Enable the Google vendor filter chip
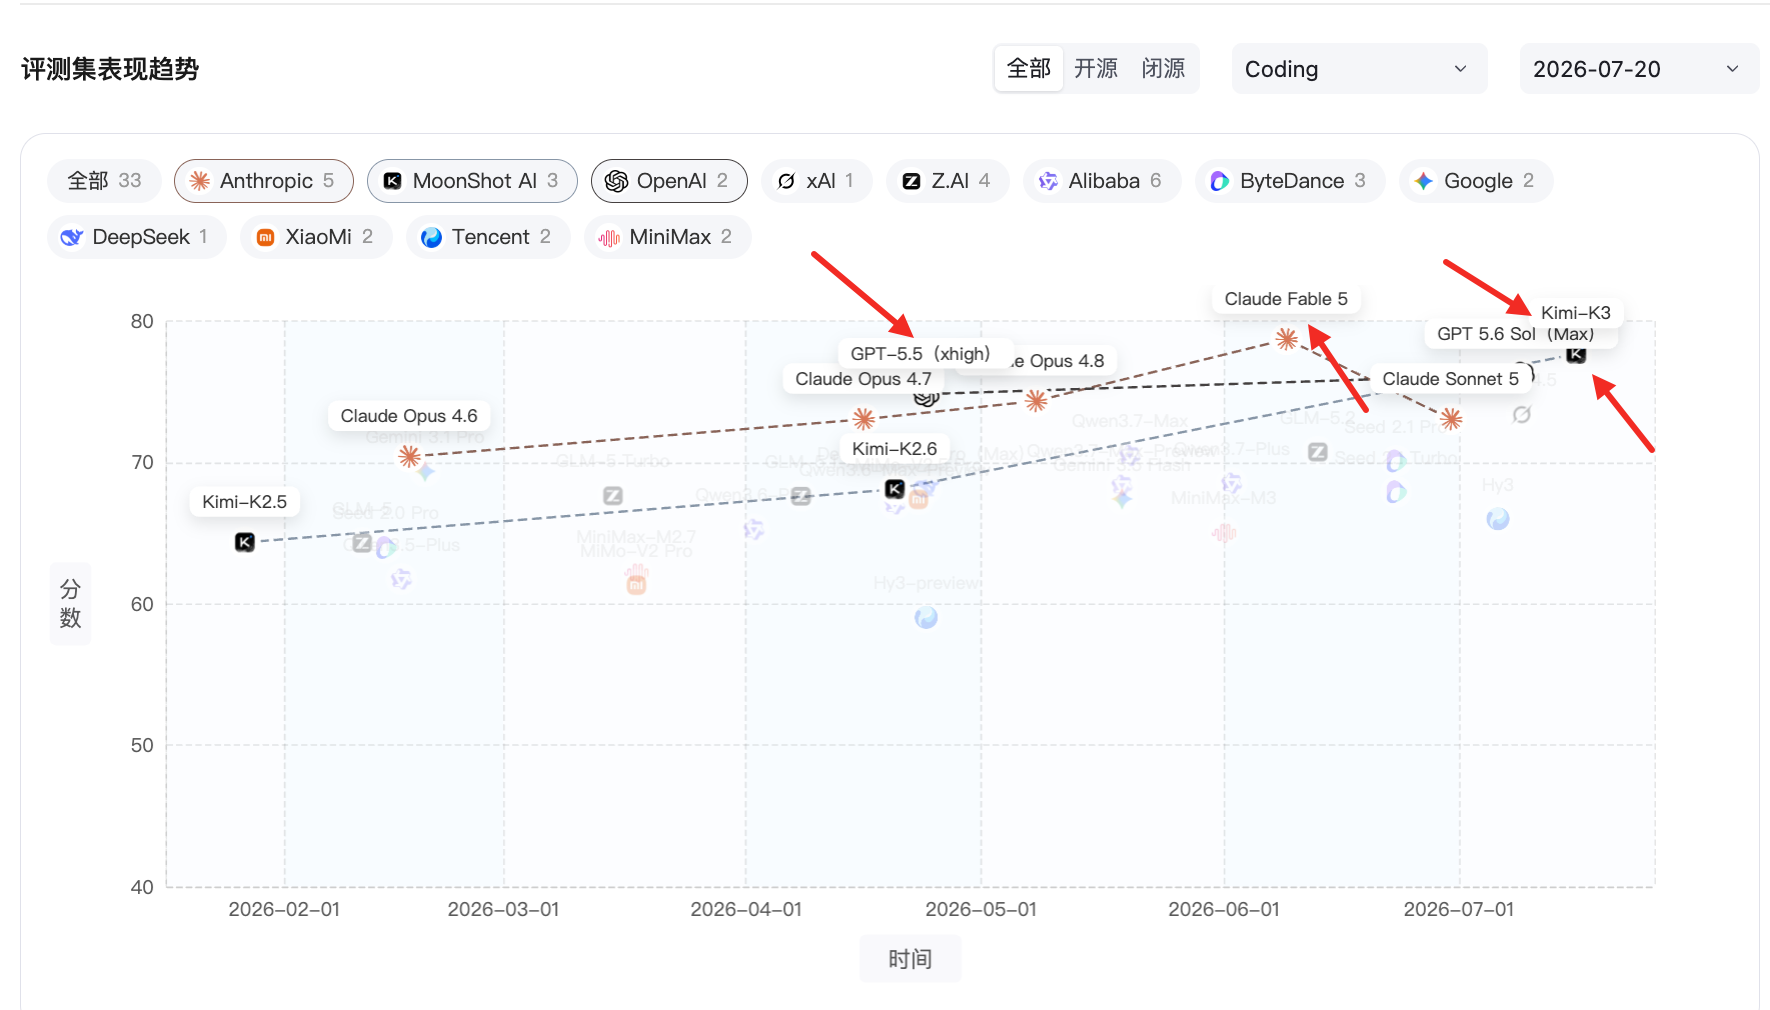Image resolution: width=1770 pixels, height=1010 pixels. point(1475,181)
